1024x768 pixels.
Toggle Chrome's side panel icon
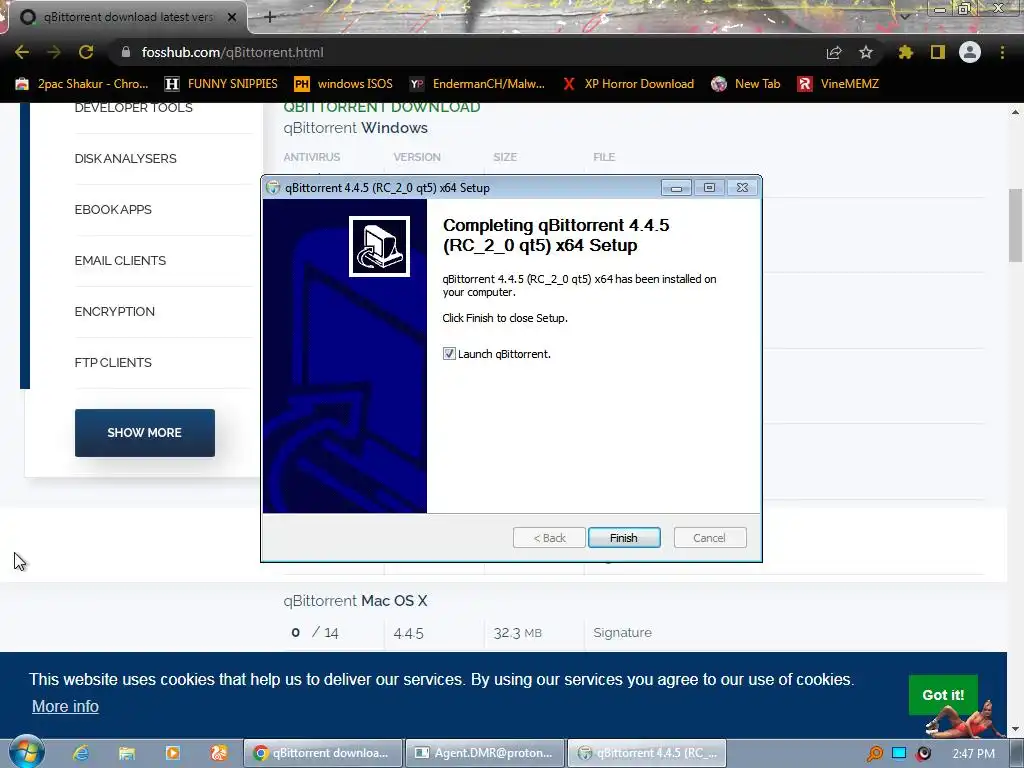click(938, 52)
